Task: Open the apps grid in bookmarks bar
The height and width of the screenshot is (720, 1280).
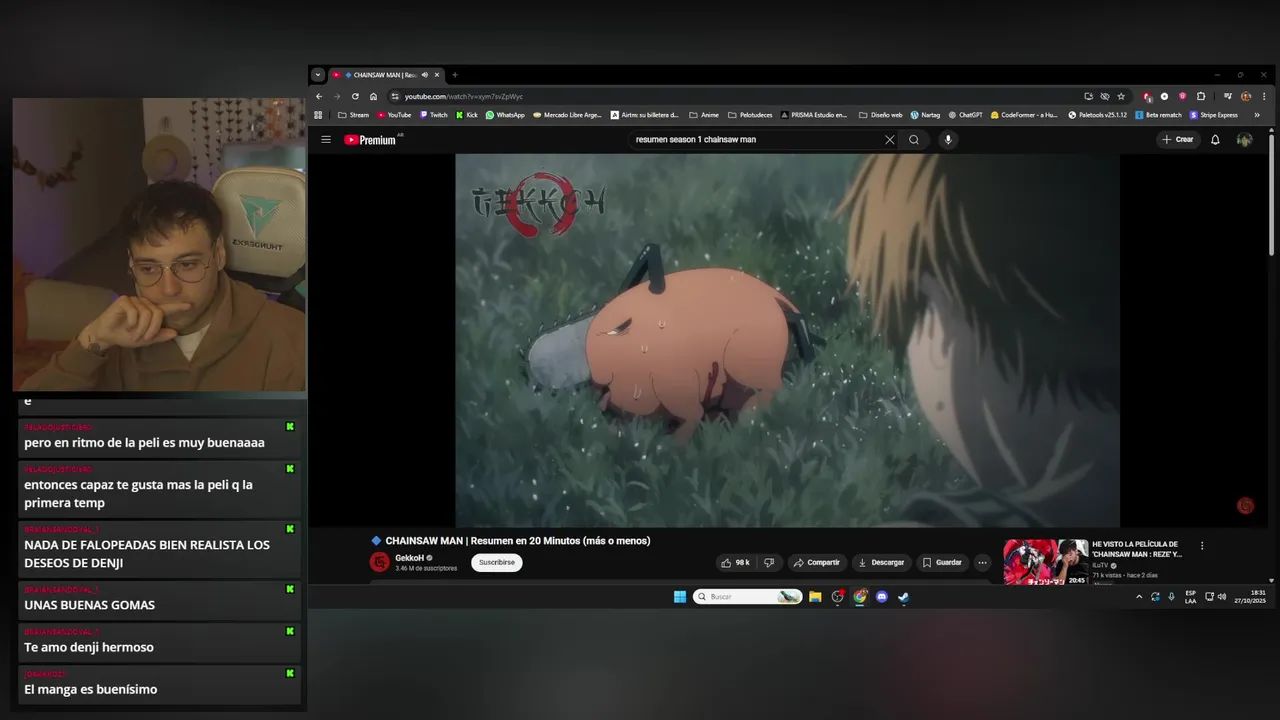Action: [318, 115]
